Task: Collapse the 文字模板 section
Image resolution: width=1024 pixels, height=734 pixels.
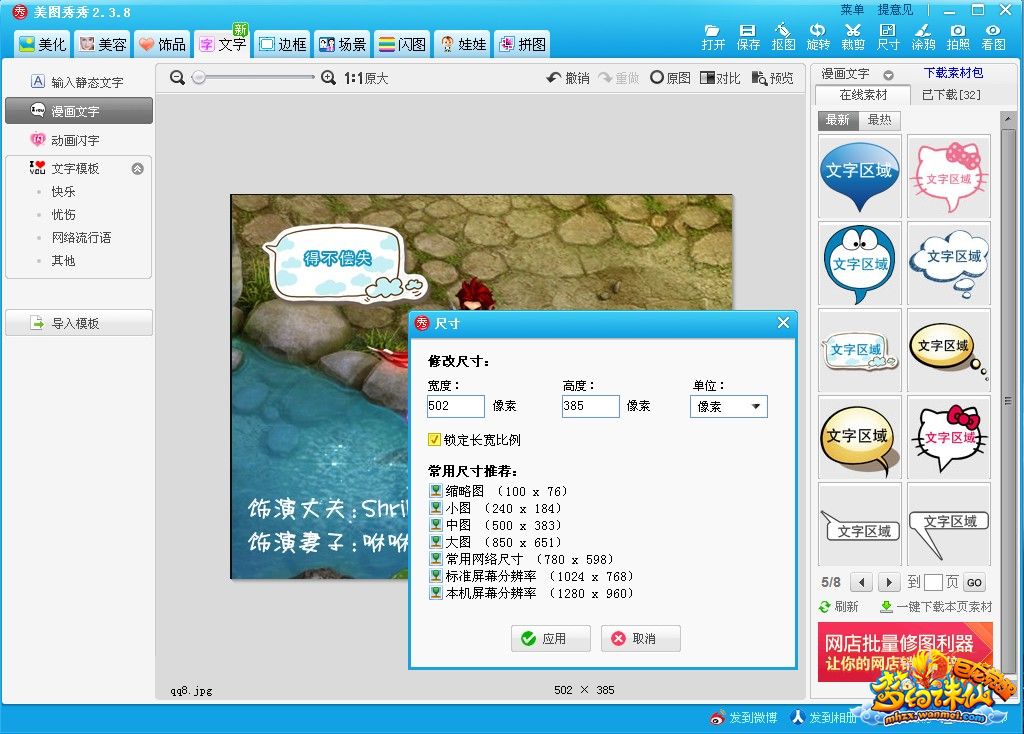Action: click(138, 169)
